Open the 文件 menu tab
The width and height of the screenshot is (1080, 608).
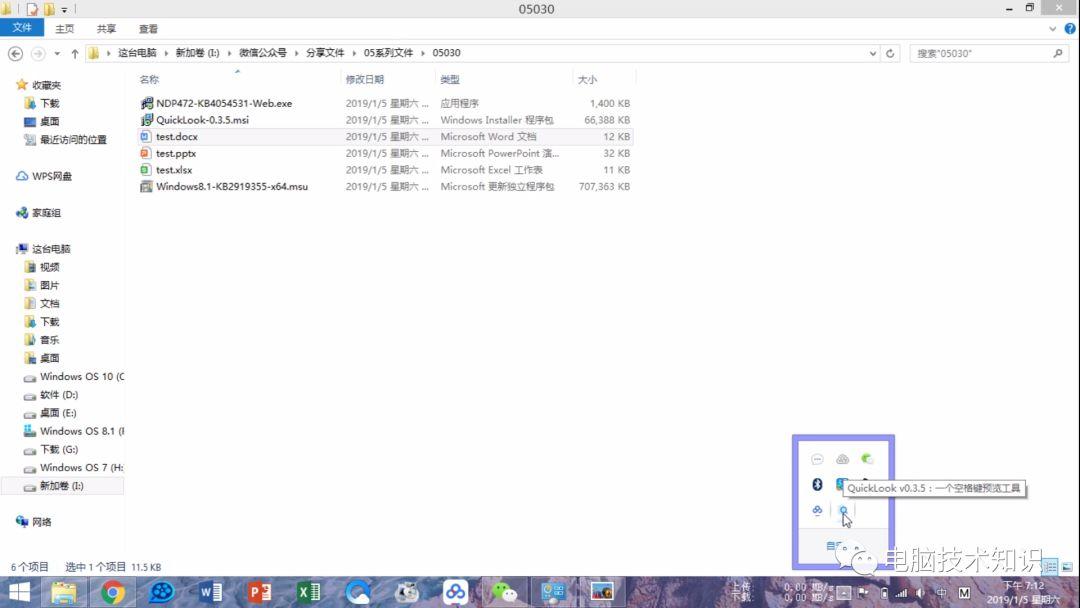(x=22, y=29)
